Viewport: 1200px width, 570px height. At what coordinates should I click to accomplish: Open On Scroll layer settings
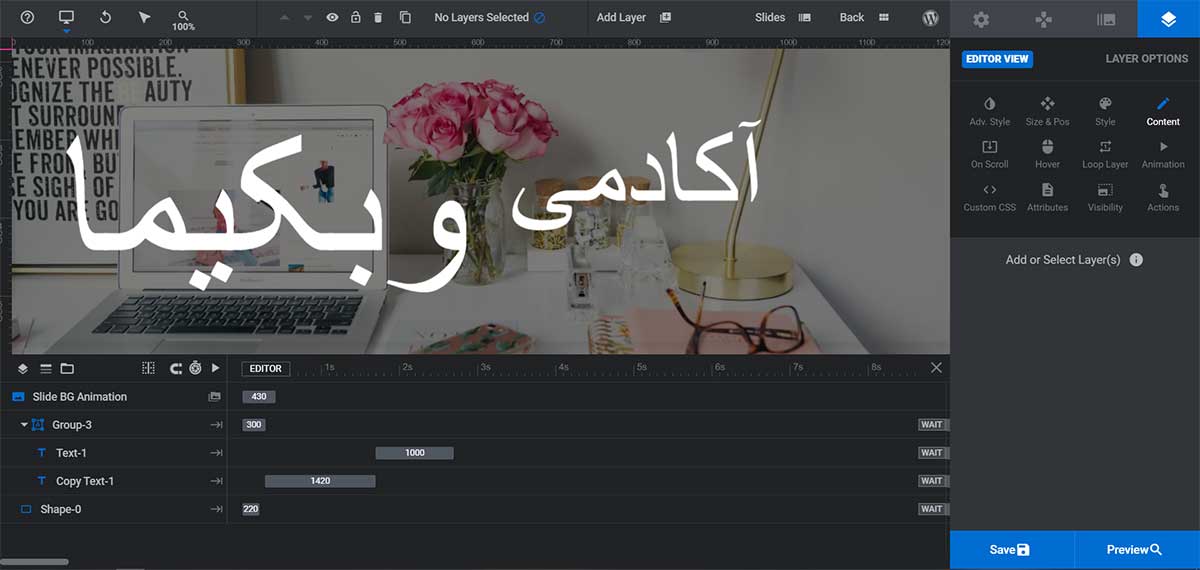tap(990, 154)
